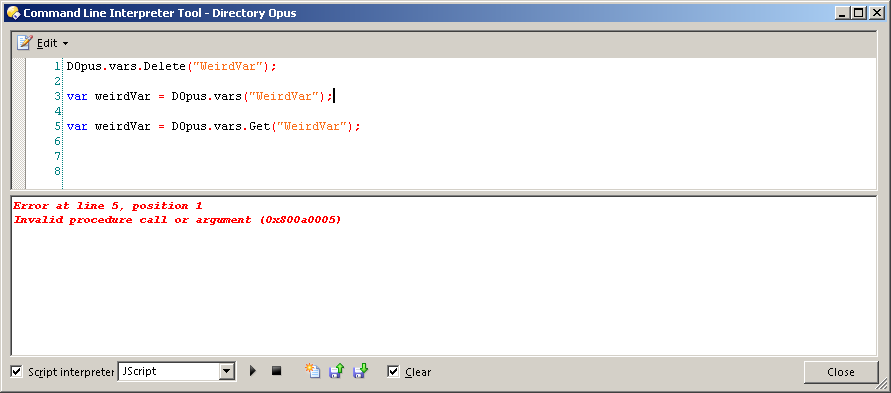This screenshot has width=891, height=393.
Task: Uncheck the Clear checkbox
Action: 393,371
